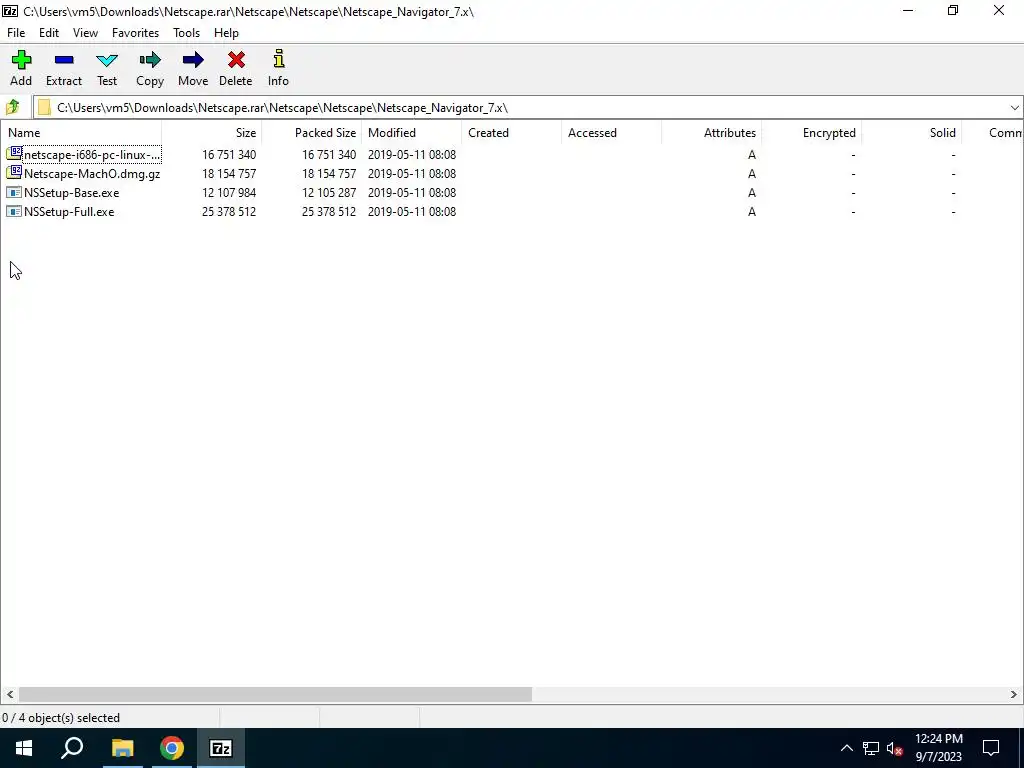The width and height of the screenshot is (1024, 768).
Task: Open Google Chrome from taskbar
Action: pyautogui.click(x=172, y=748)
